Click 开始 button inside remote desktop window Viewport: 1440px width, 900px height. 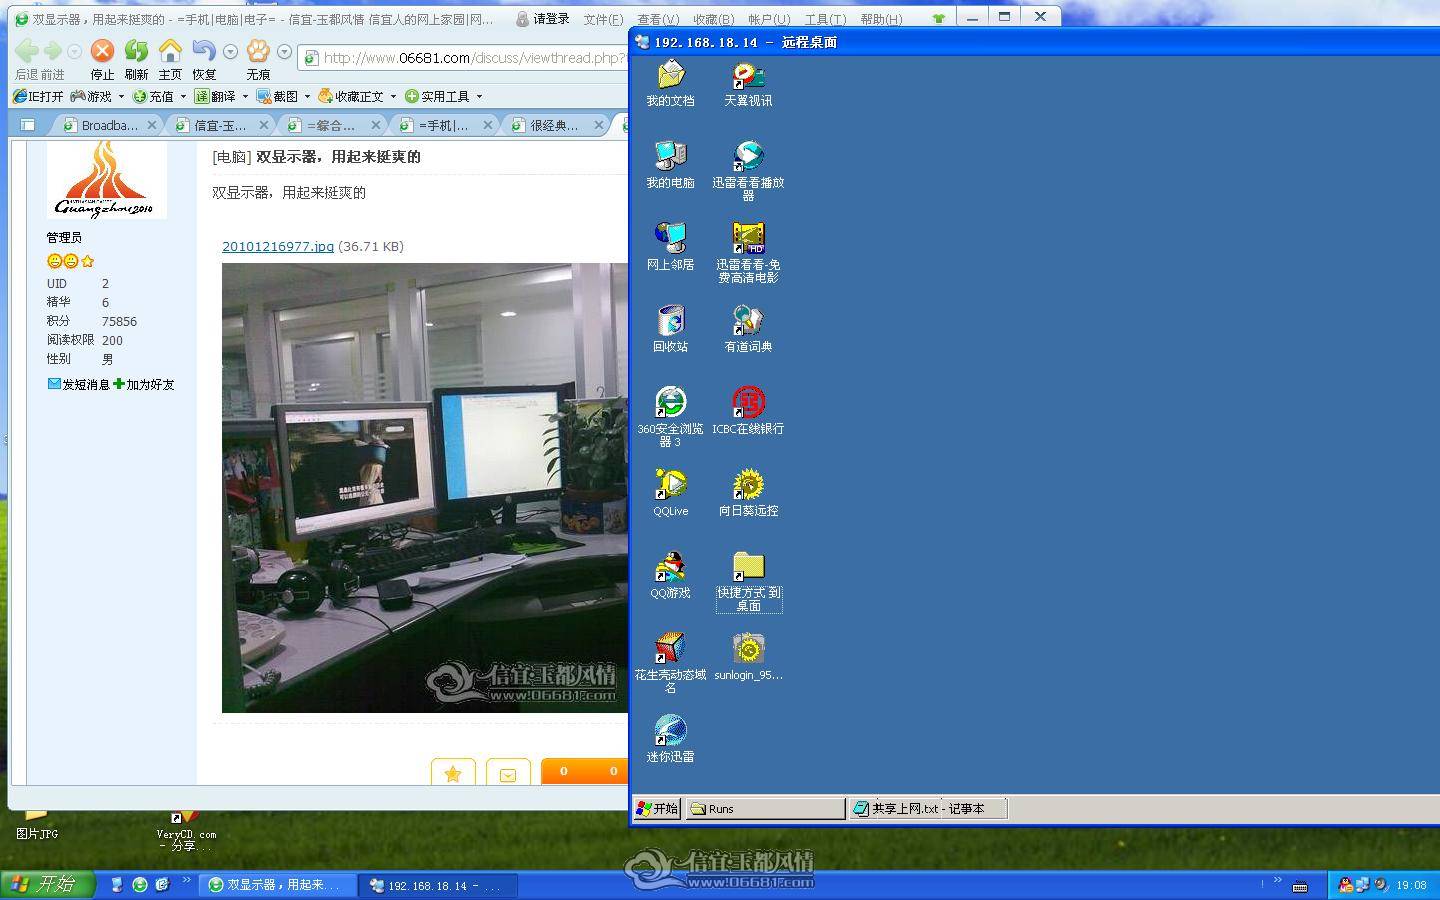[x=658, y=809]
